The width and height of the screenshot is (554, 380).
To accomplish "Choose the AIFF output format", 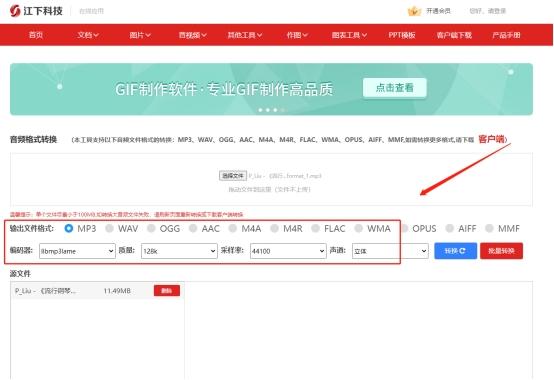I will click(x=449, y=228).
